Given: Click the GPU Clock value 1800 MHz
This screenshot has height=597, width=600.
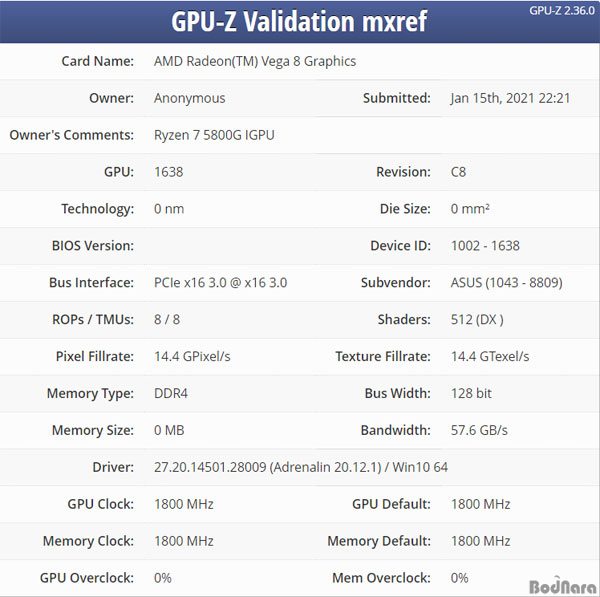Looking at the screenshot, I should [184, 504].
